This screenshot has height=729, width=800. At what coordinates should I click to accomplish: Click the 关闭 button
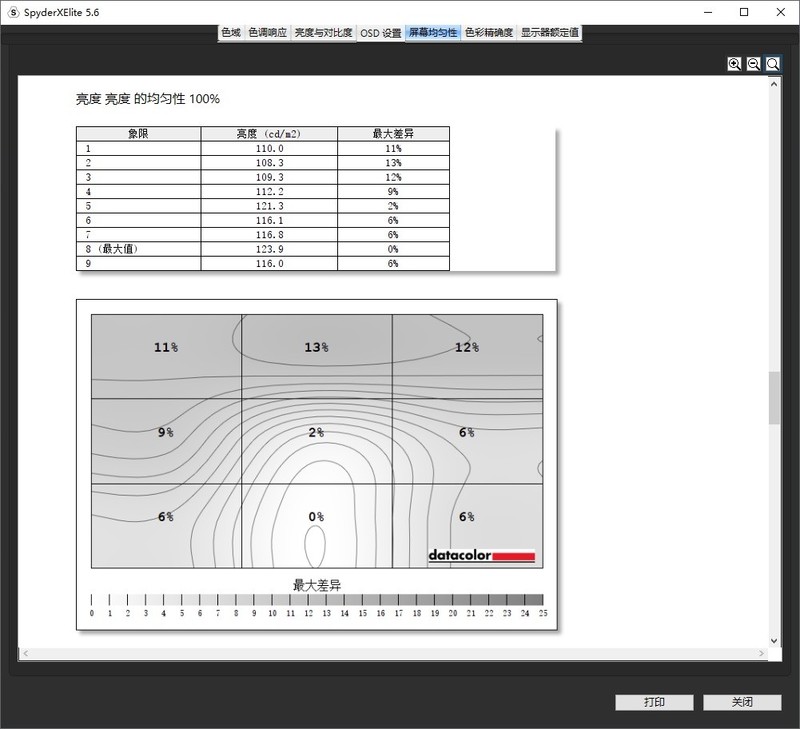(742, 702)
